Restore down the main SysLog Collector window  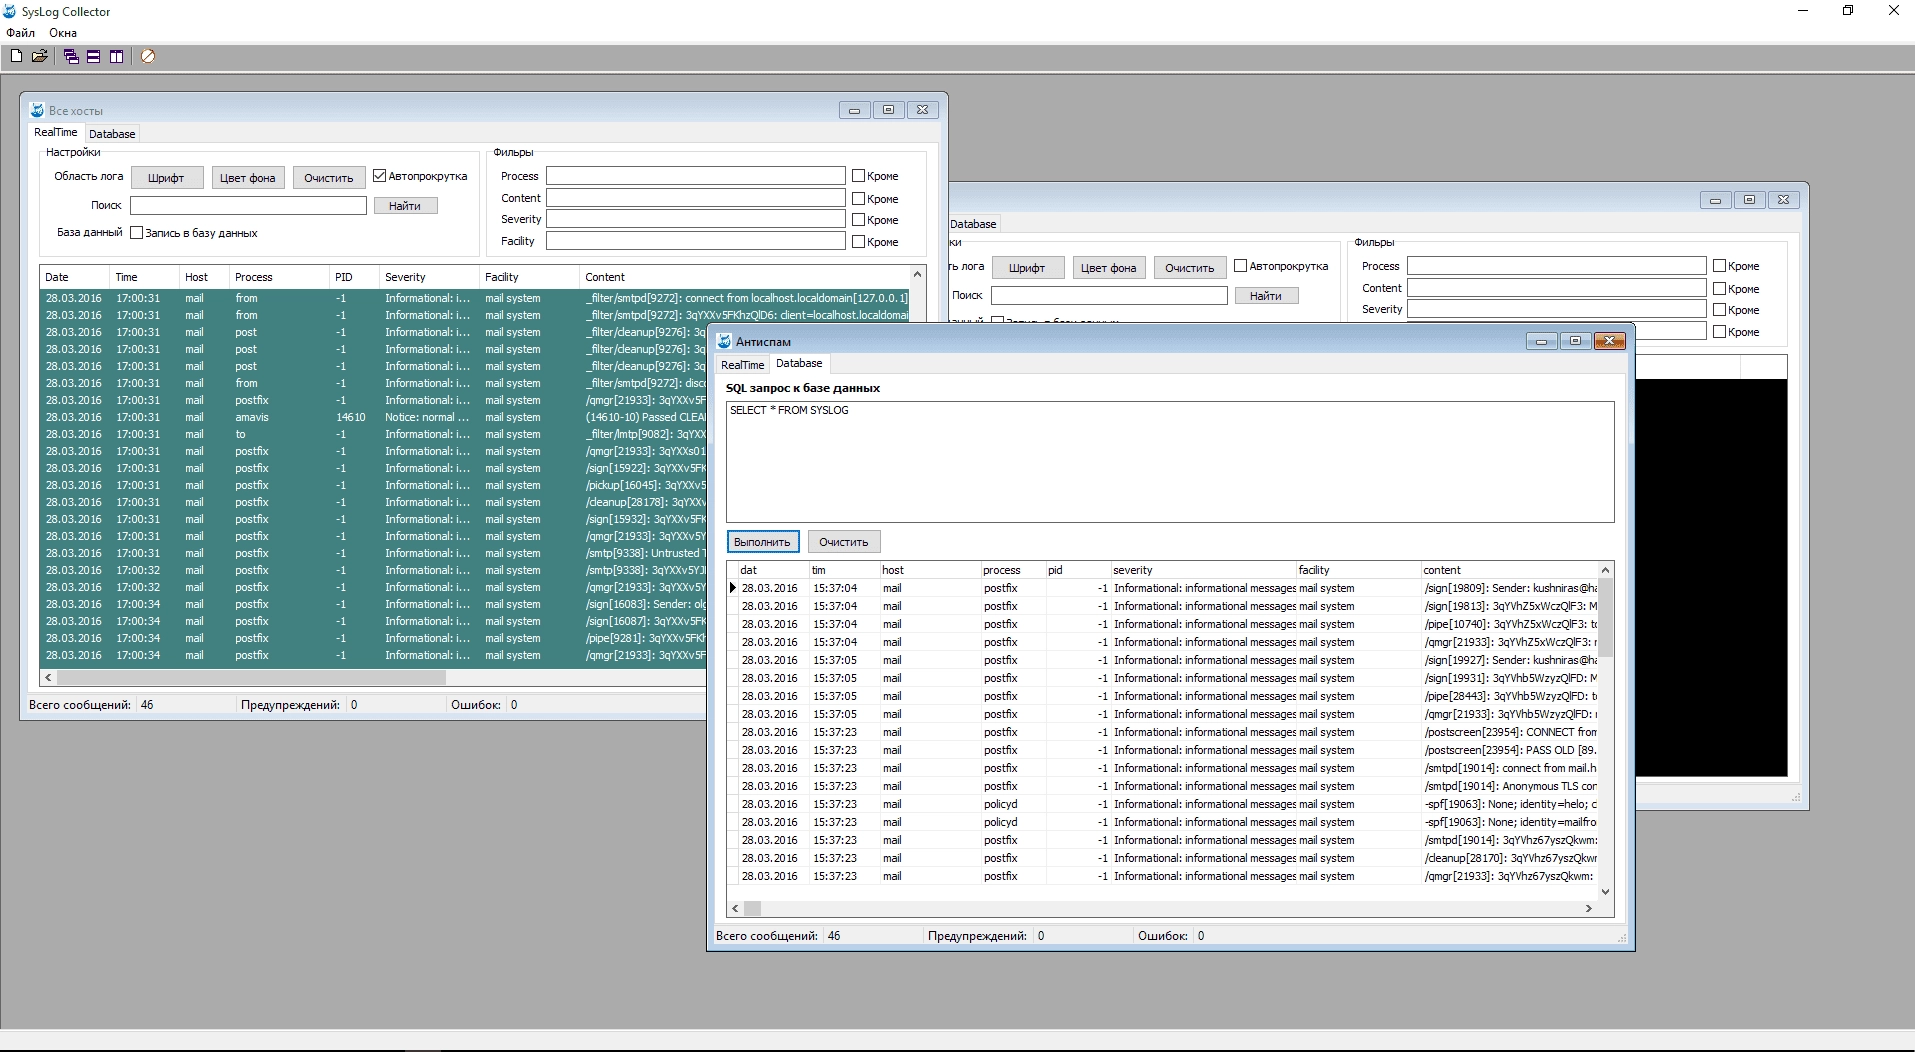(1848, 11)
